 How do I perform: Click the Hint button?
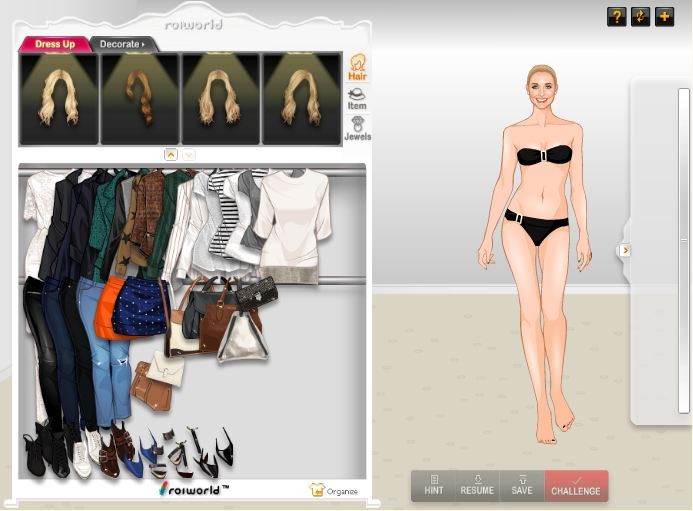click(x=433, y=486)
